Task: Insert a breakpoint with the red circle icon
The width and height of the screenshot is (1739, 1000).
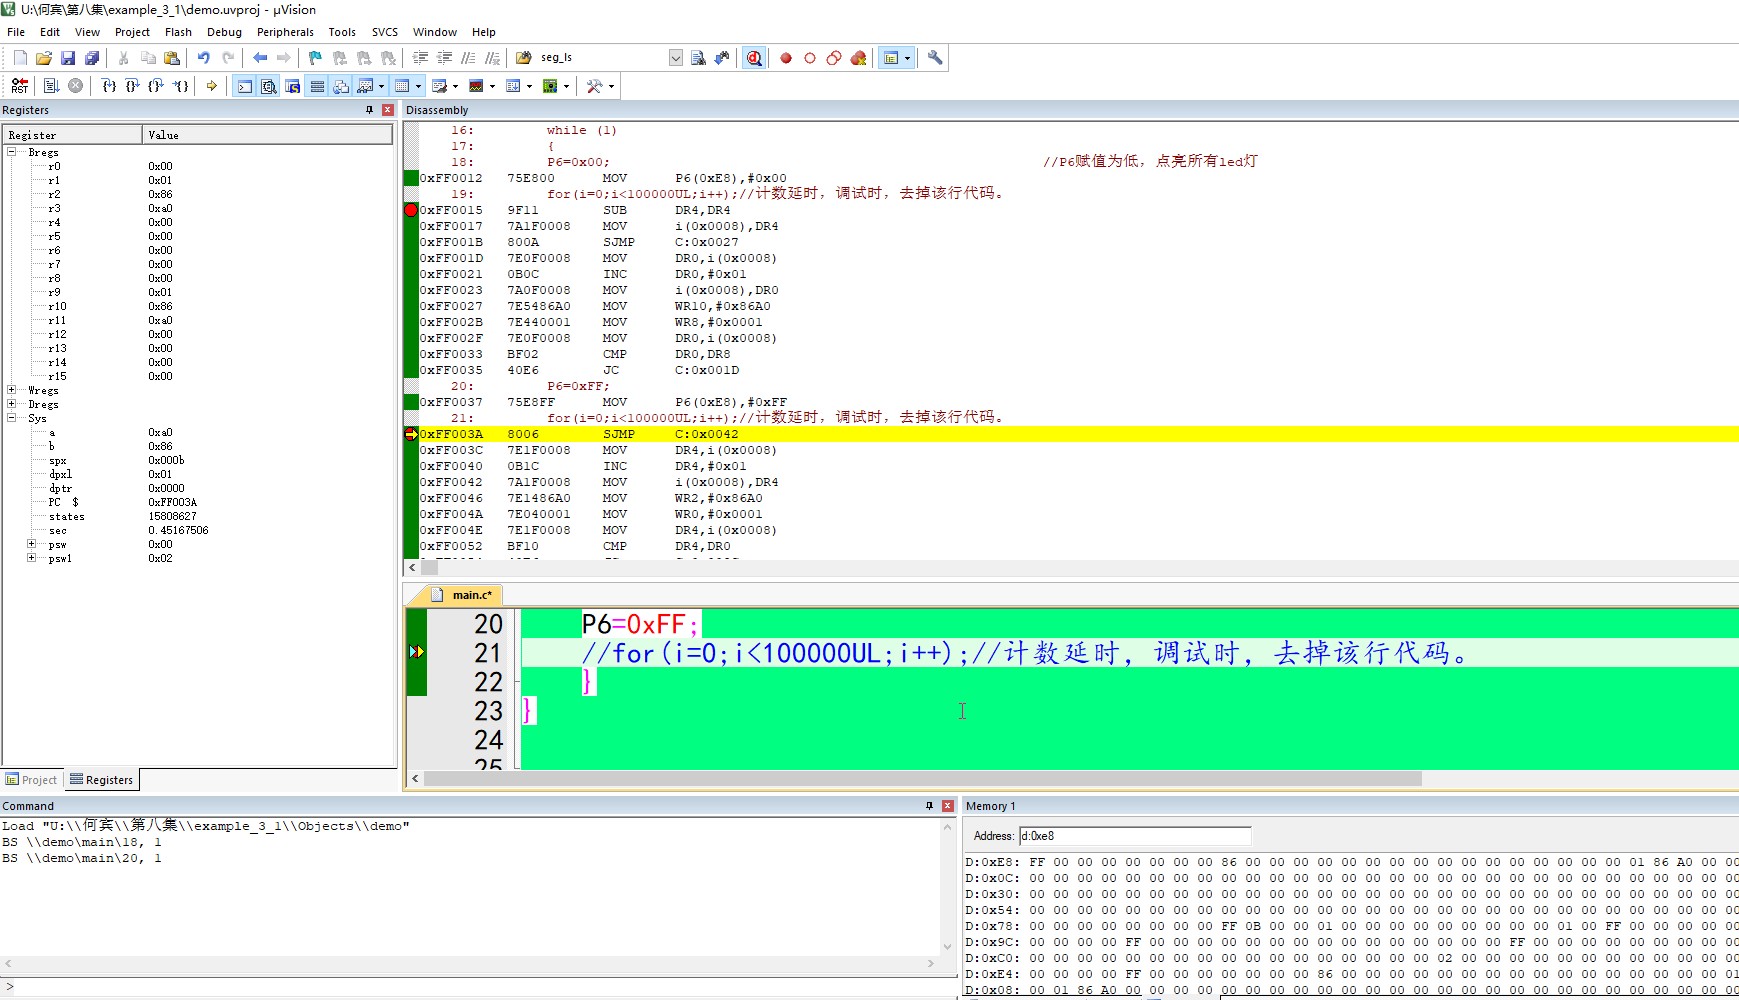Action: (786, 58)
